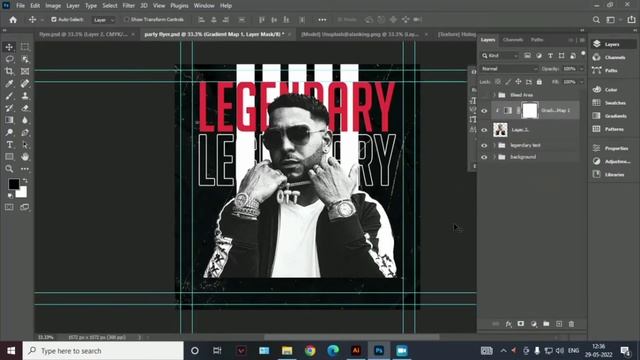Open the Opacity value dropdown
Viewport: 640px width, 360px height.
(582, 69)
